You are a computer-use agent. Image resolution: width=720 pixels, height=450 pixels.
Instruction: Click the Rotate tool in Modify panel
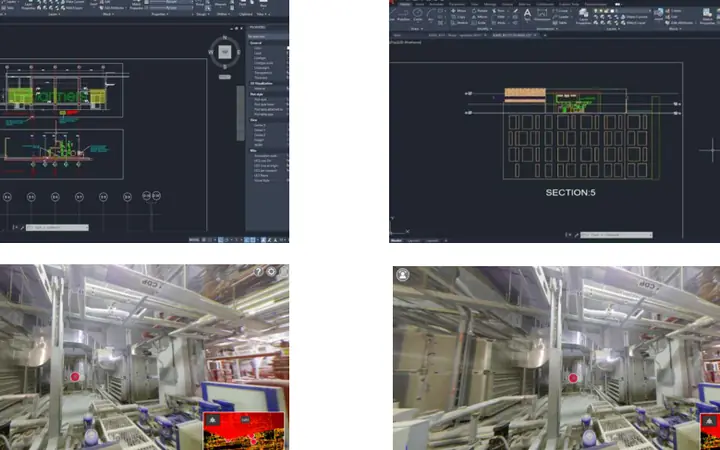[x=480, y=11]
